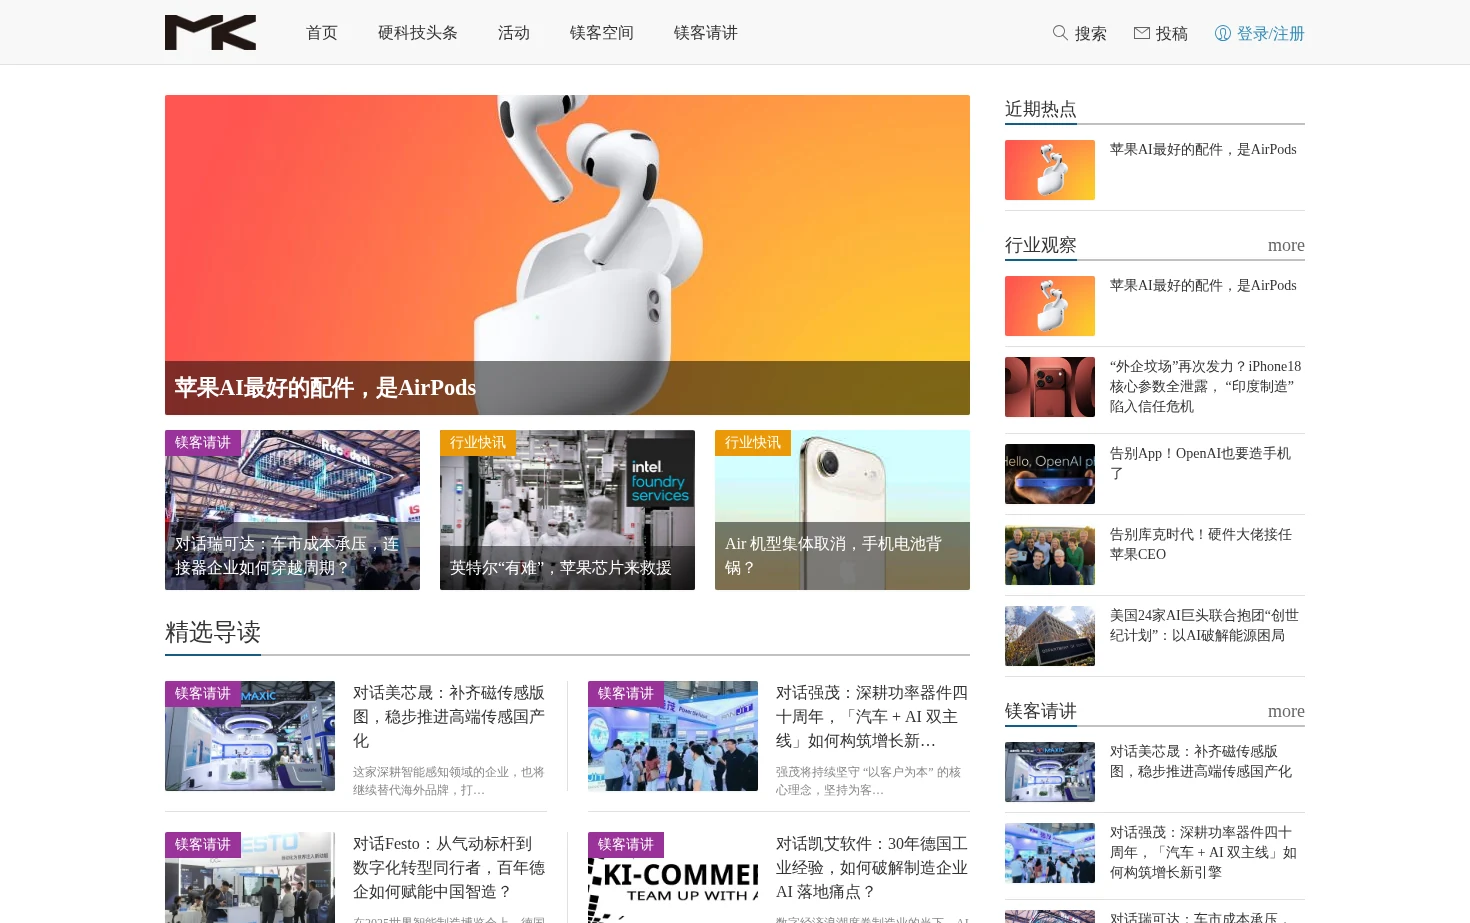Screen dimensions: 1470x923
Task: Open the 镁客请讲 navigation item
Action: click(706, 33)
